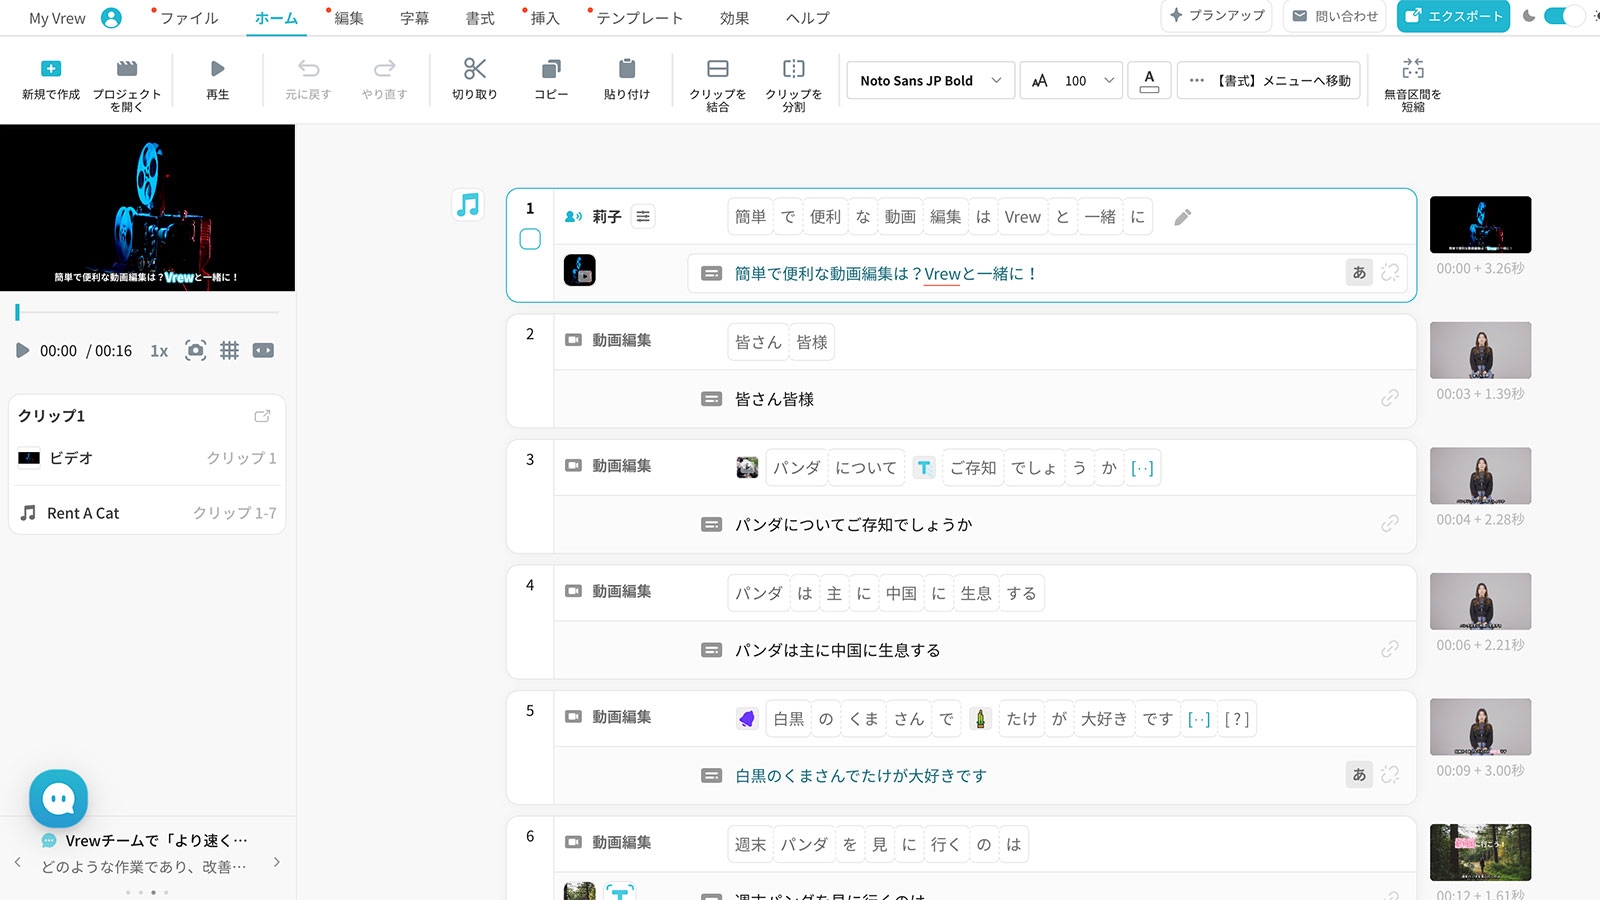Open the font color A button
This screenshot has width=1600, height=900.
1149,80
